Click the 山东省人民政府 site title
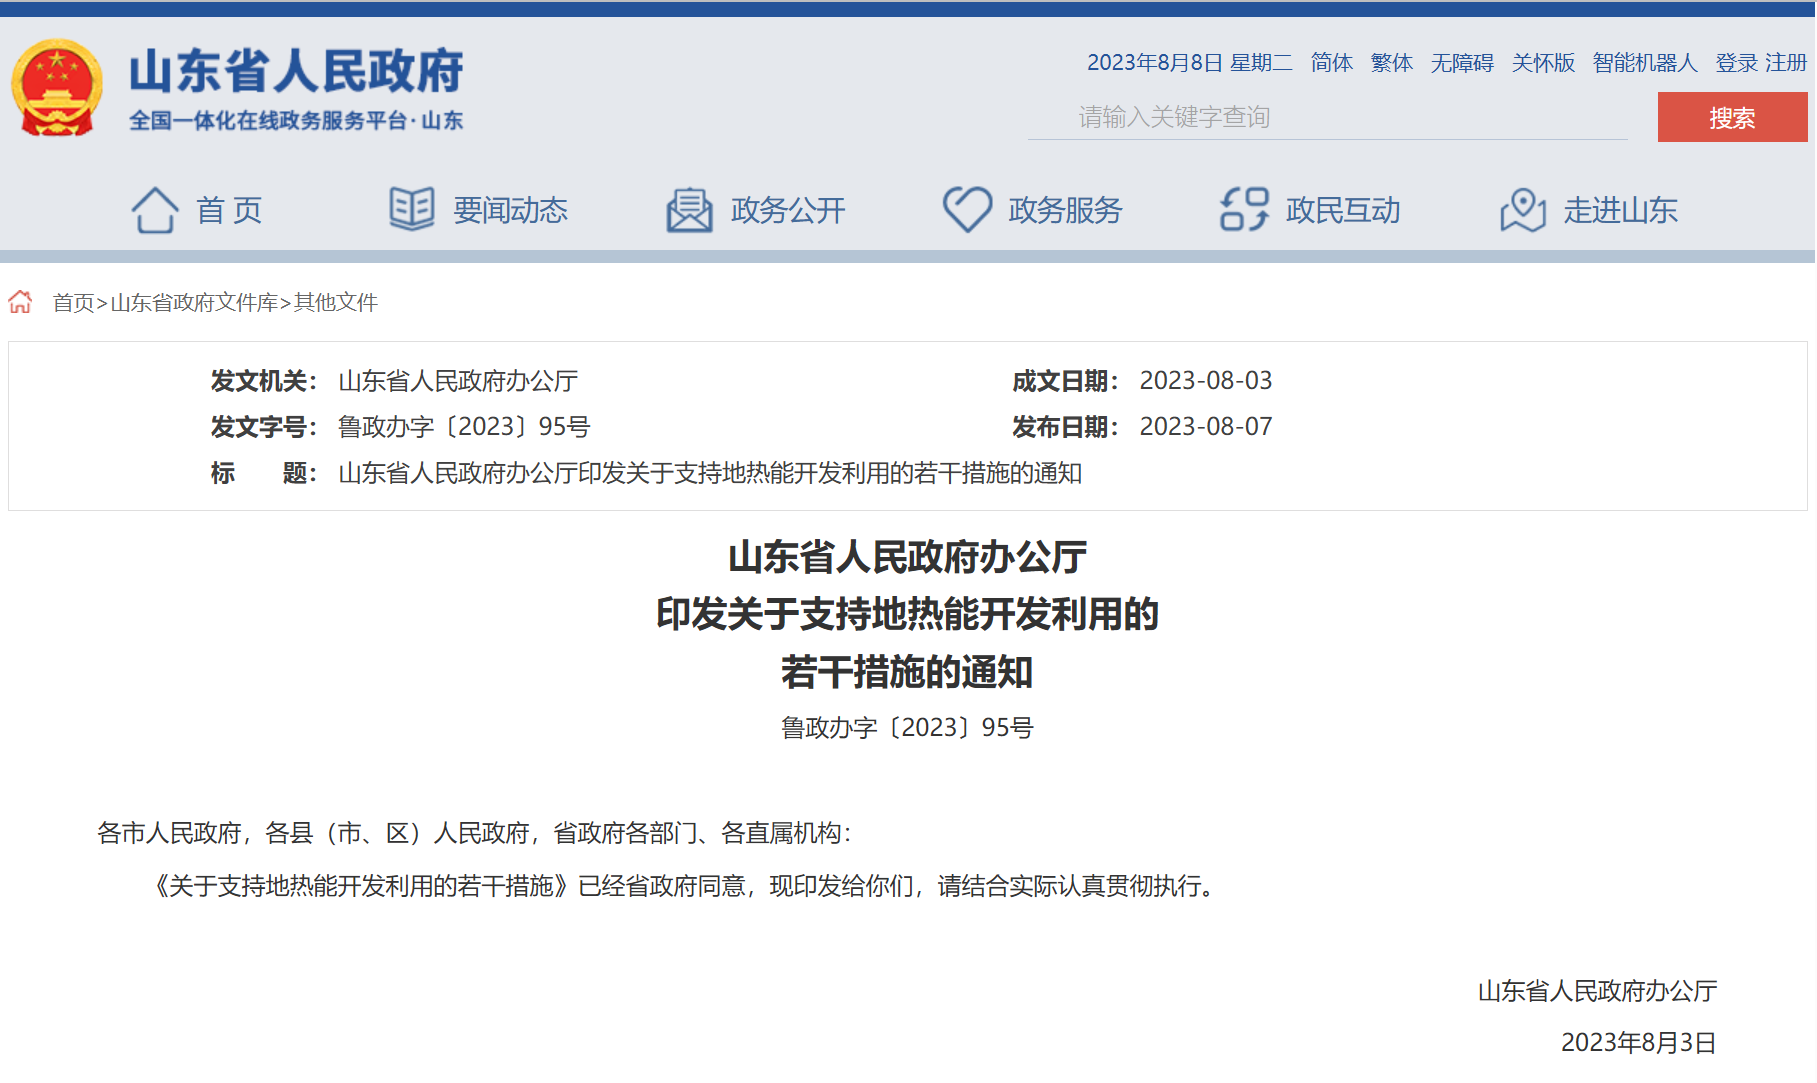The width and height of the screenshot is (1817, 1083). click(296, 71)
